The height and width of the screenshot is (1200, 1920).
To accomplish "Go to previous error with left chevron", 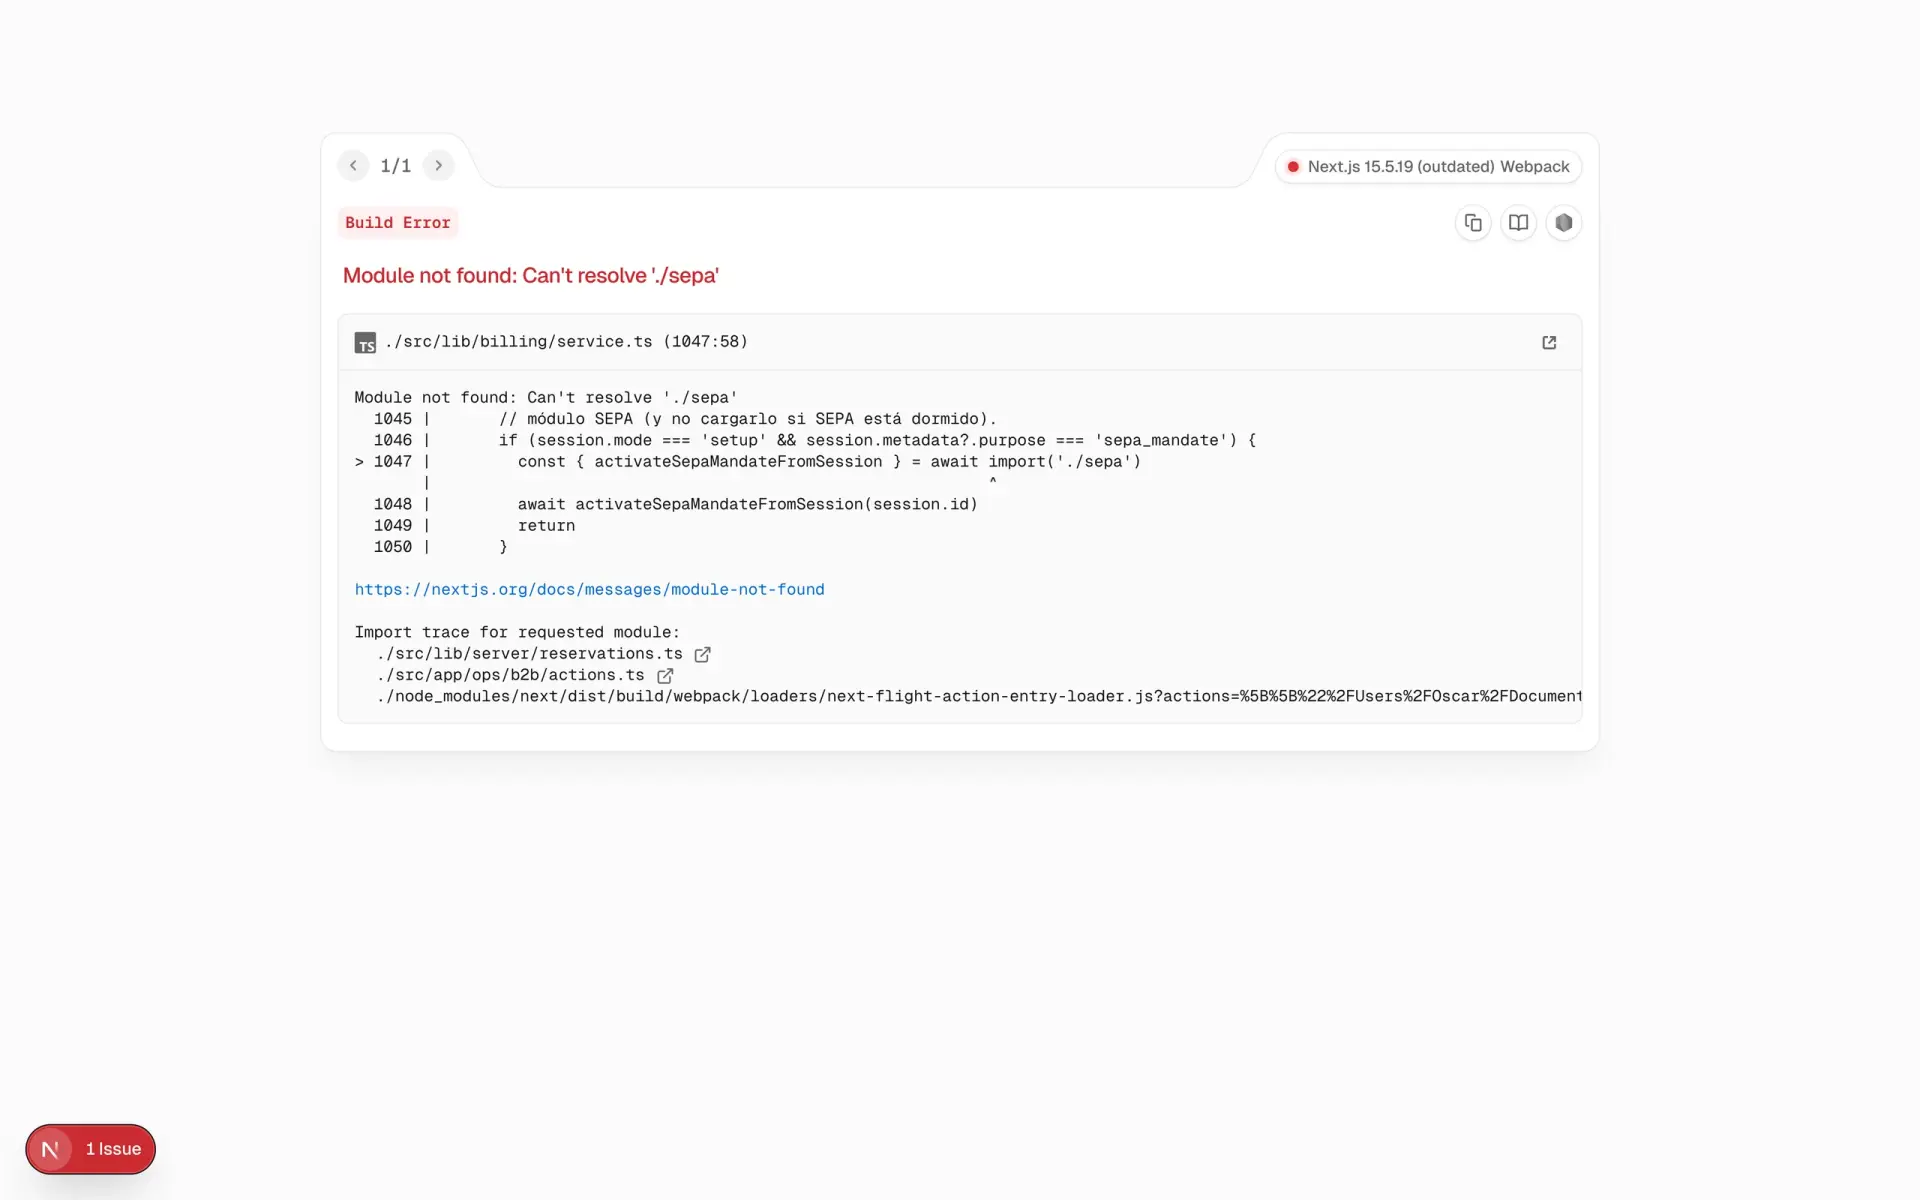I will (x=353, y=166).
